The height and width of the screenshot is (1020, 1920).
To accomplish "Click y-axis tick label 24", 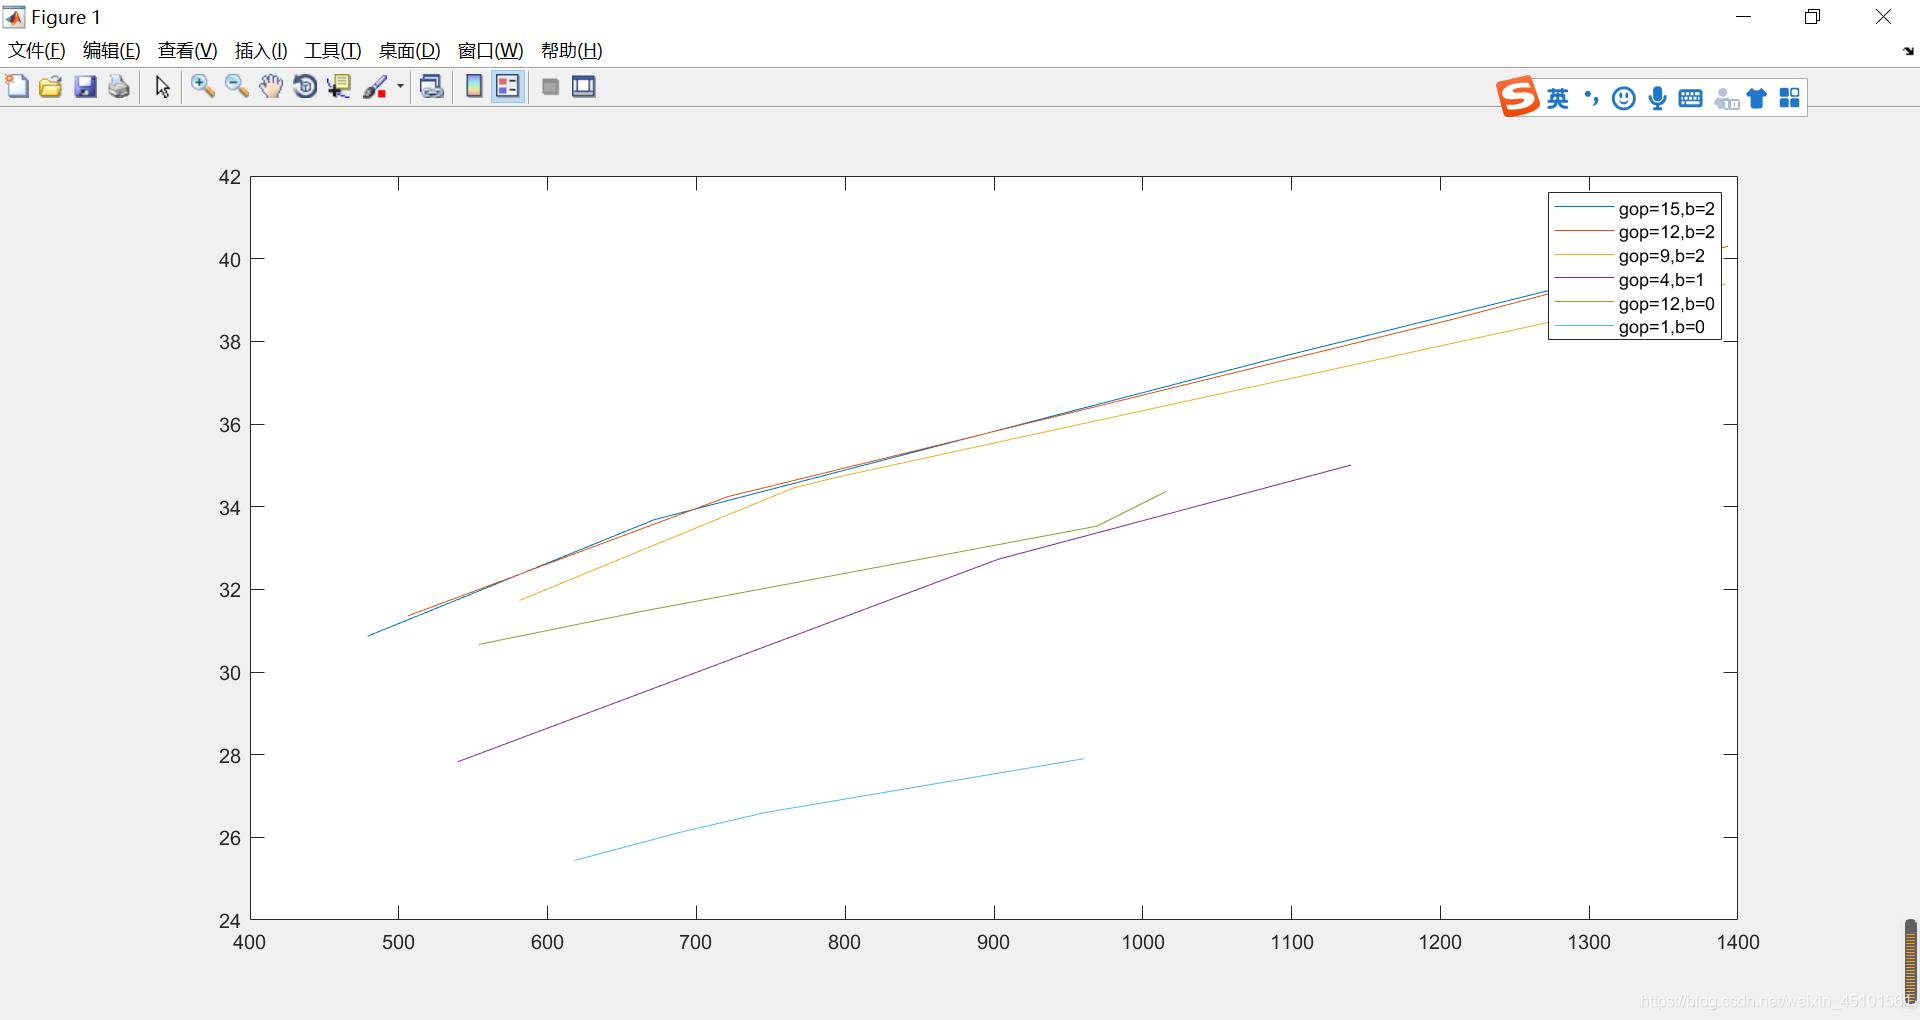I will point(230,921).
